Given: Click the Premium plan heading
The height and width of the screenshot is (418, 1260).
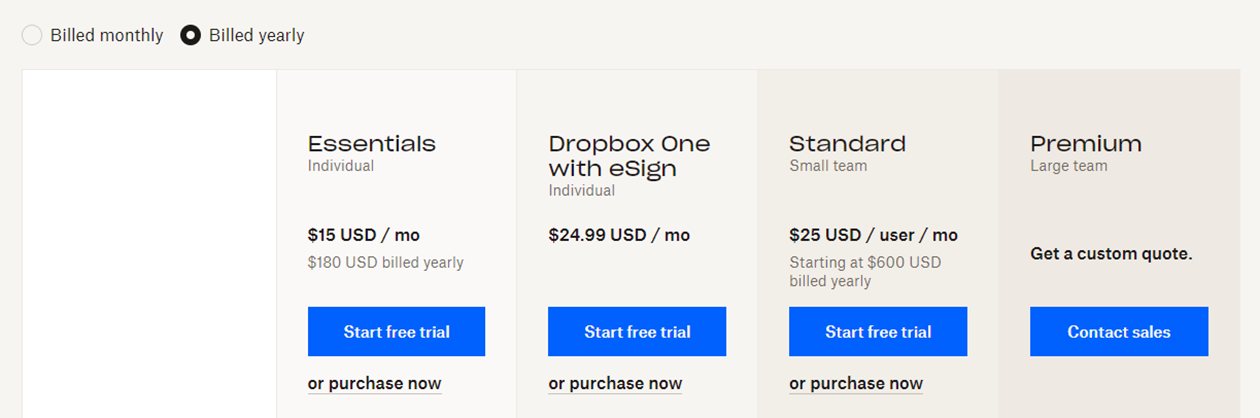Looking at the screenshot, I should pos(1086,143).
